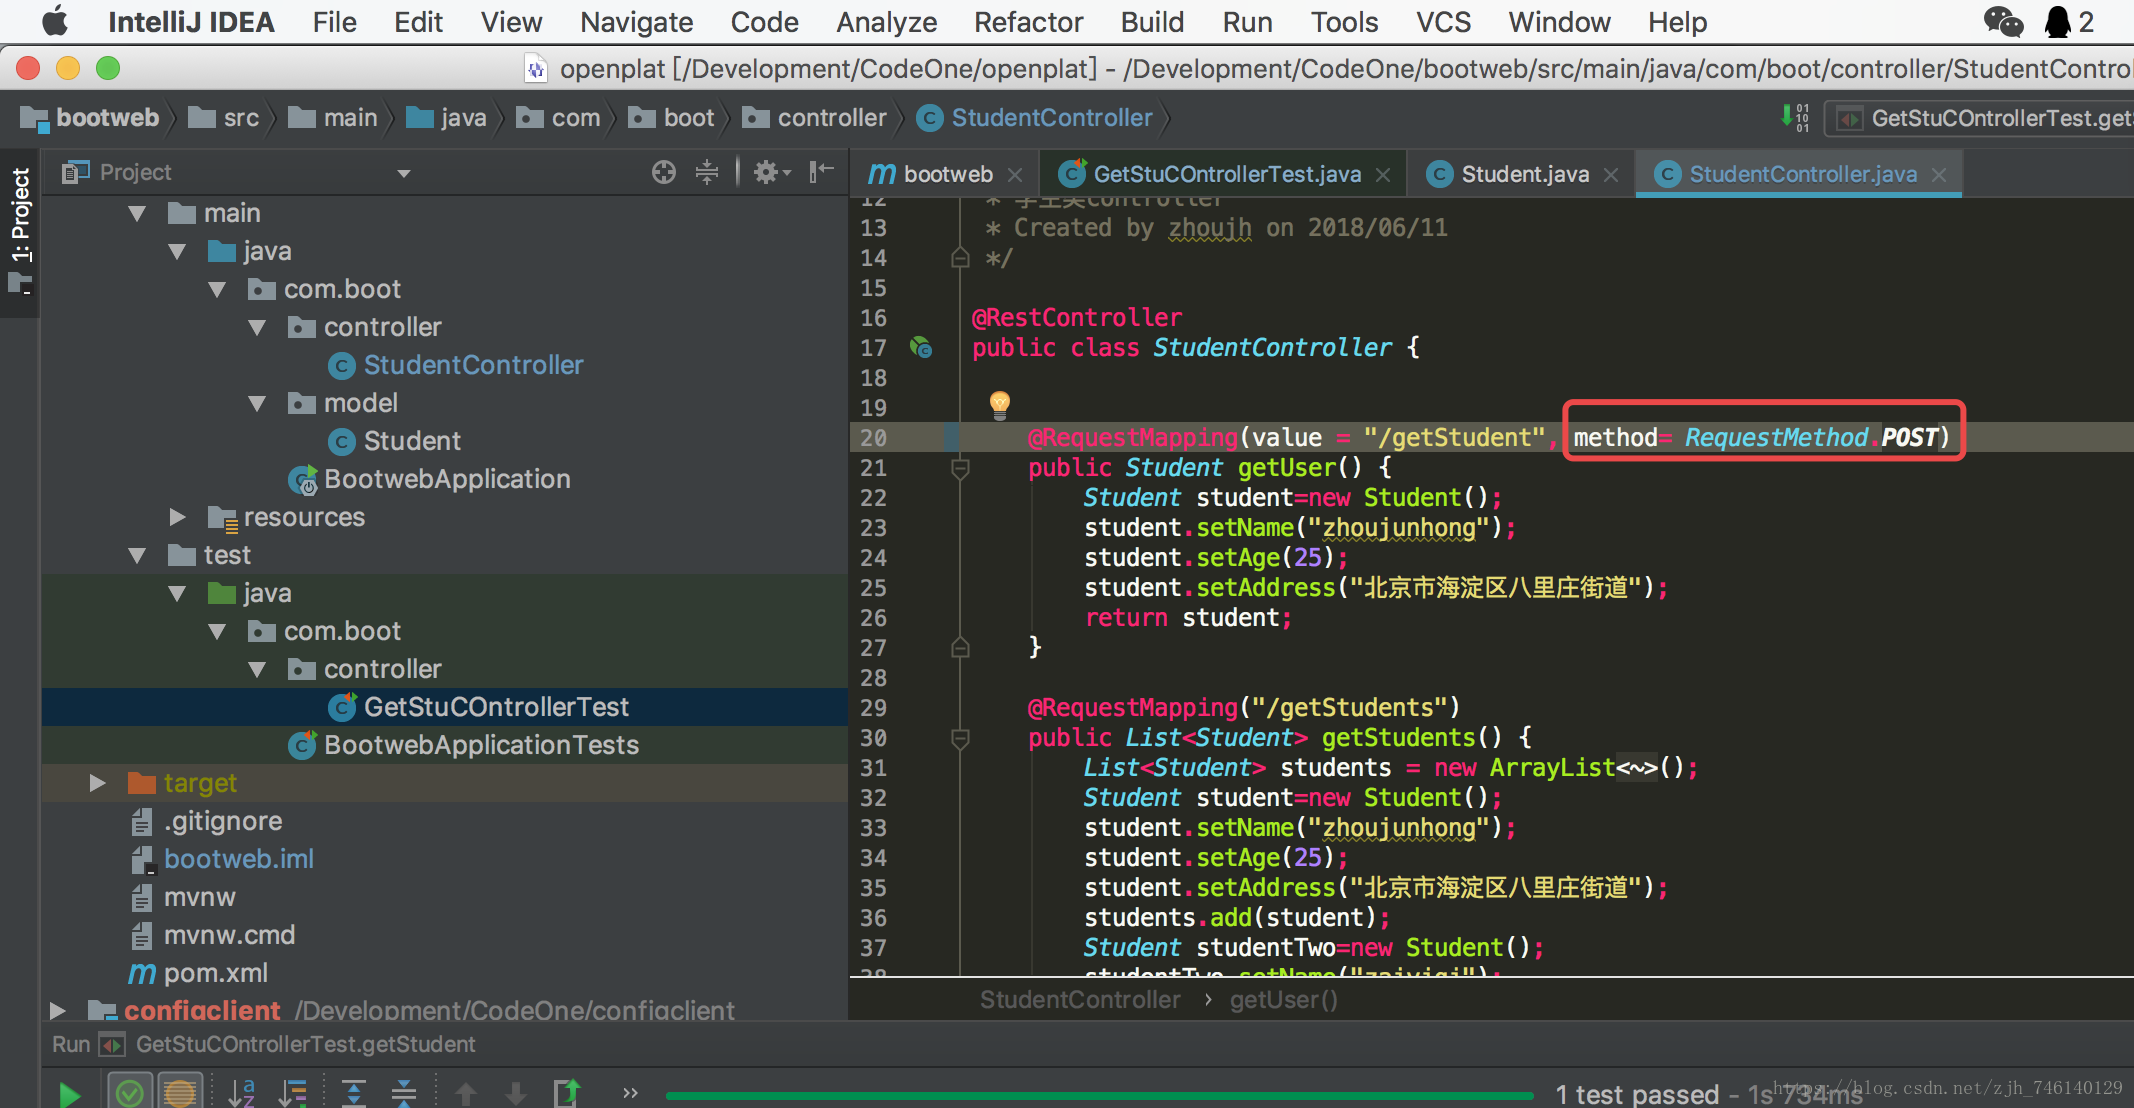Open the VCS menu
2134x1108 pixels.
(x=1443, y=22)
